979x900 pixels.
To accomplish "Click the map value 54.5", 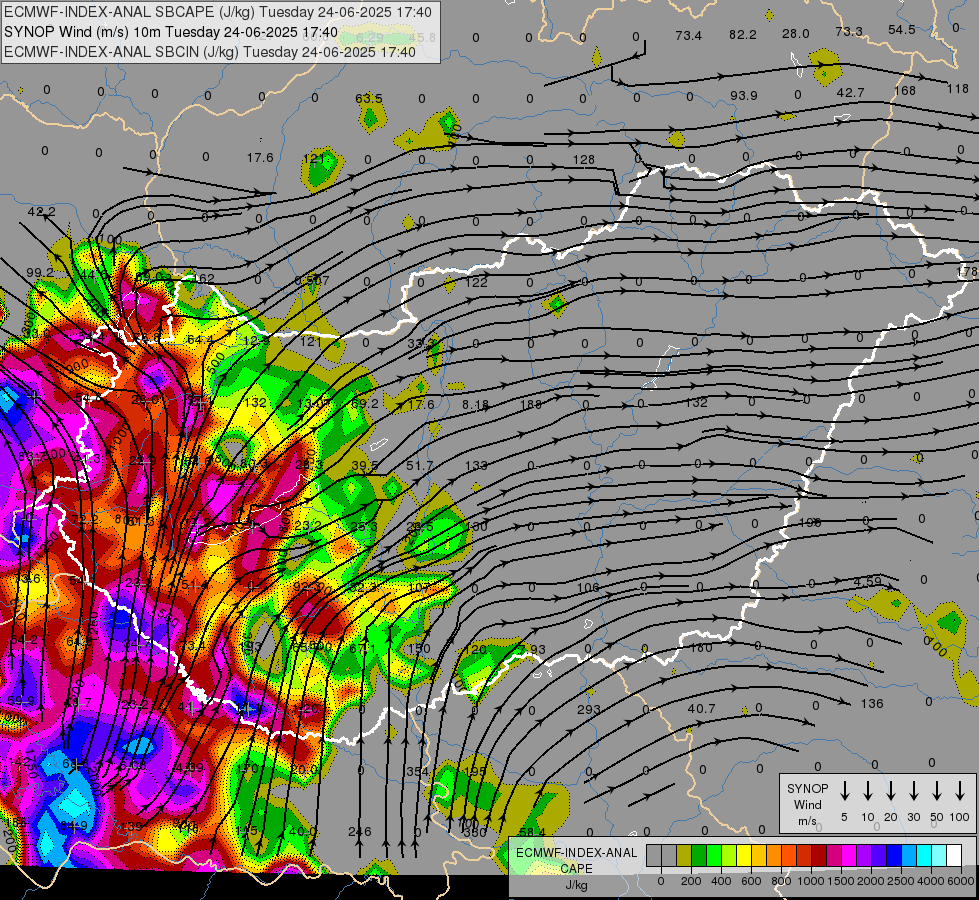I will (x=902, y=30).
